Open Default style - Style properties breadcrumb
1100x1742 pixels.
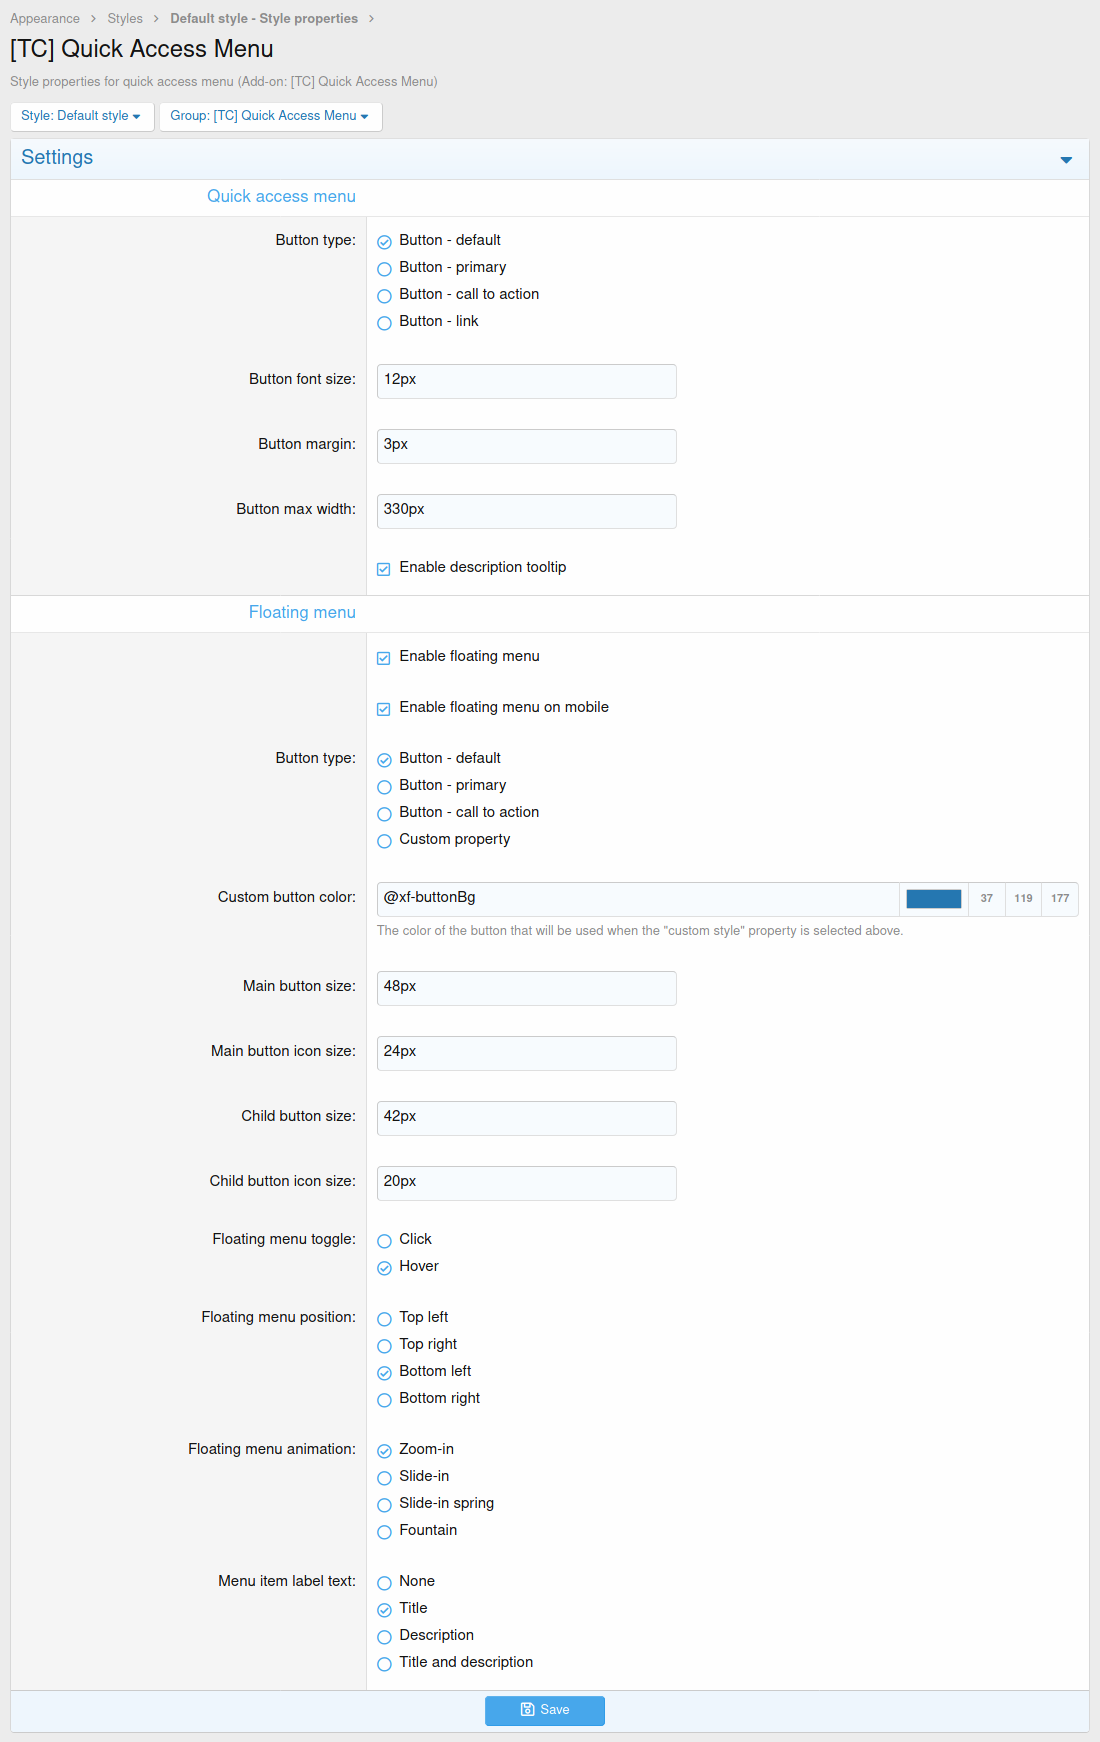pos(264,19)
